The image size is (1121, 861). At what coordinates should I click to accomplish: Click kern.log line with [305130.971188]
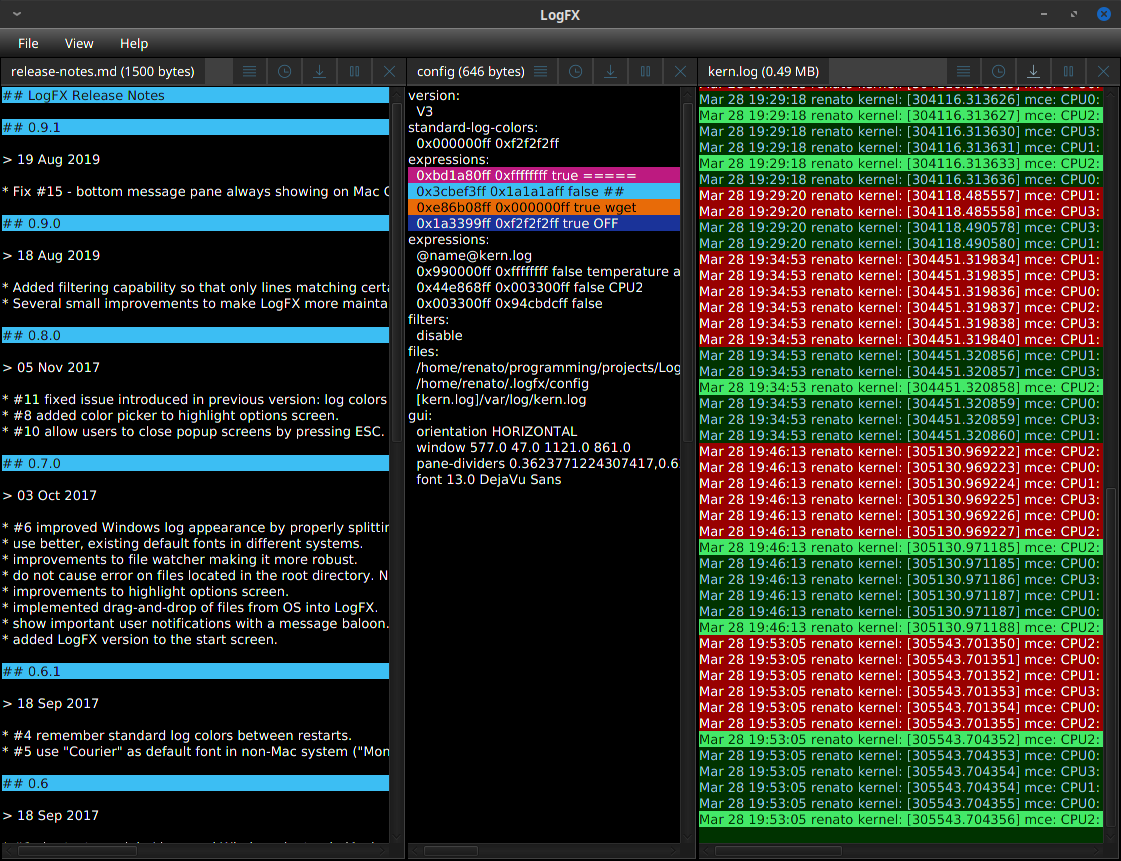[901, 627]
